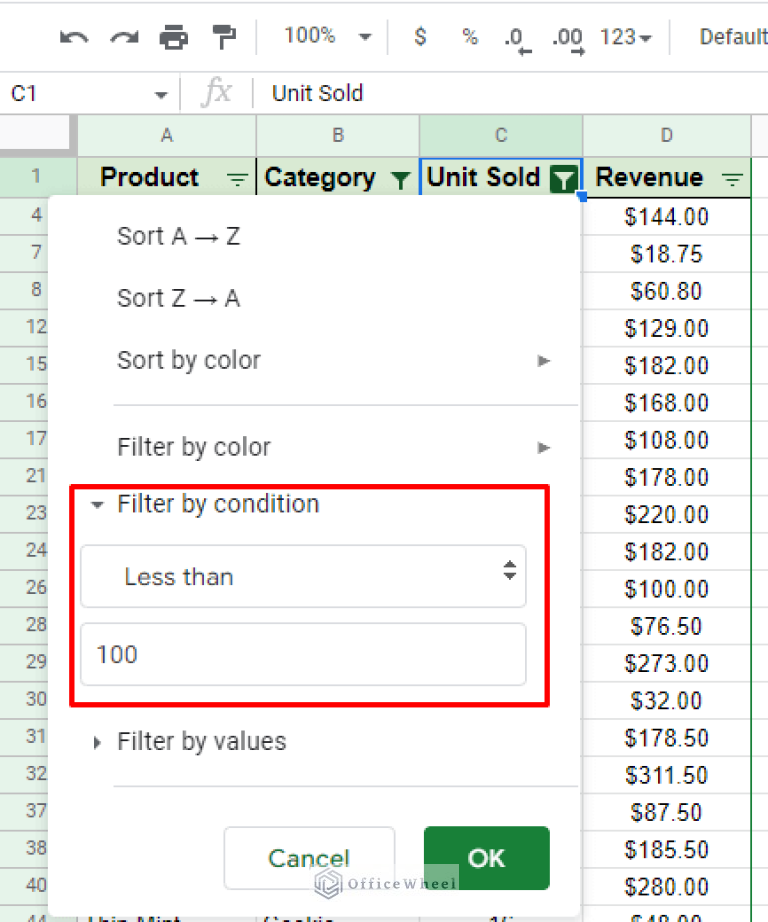The height and width of the screenshot is (922, 768).
Task: Confirm the filter with OK
Action: coord(486,858)
